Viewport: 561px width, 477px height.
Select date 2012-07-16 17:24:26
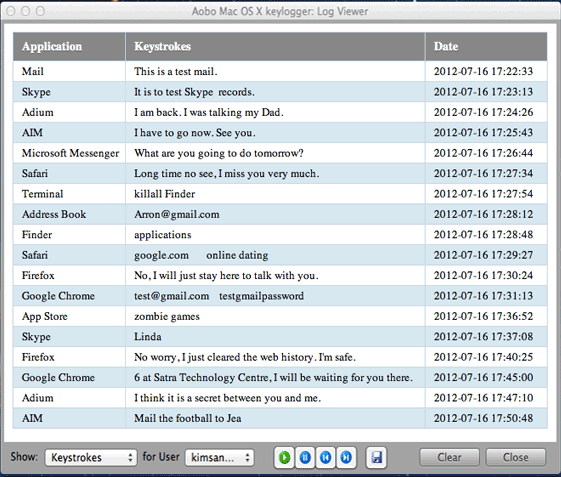[x=483, y=112]
